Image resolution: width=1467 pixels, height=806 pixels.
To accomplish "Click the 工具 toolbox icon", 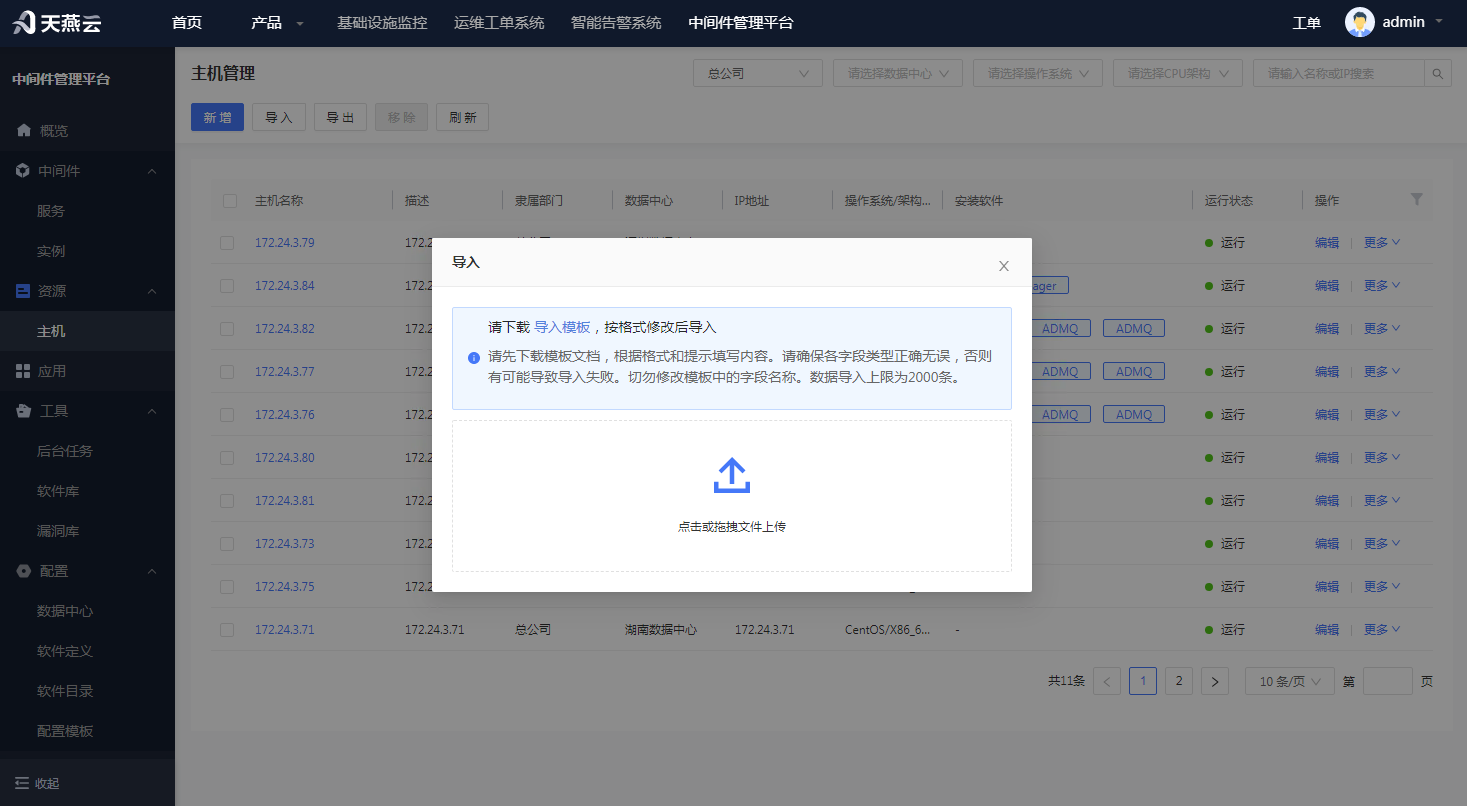I will coord(23,411).
